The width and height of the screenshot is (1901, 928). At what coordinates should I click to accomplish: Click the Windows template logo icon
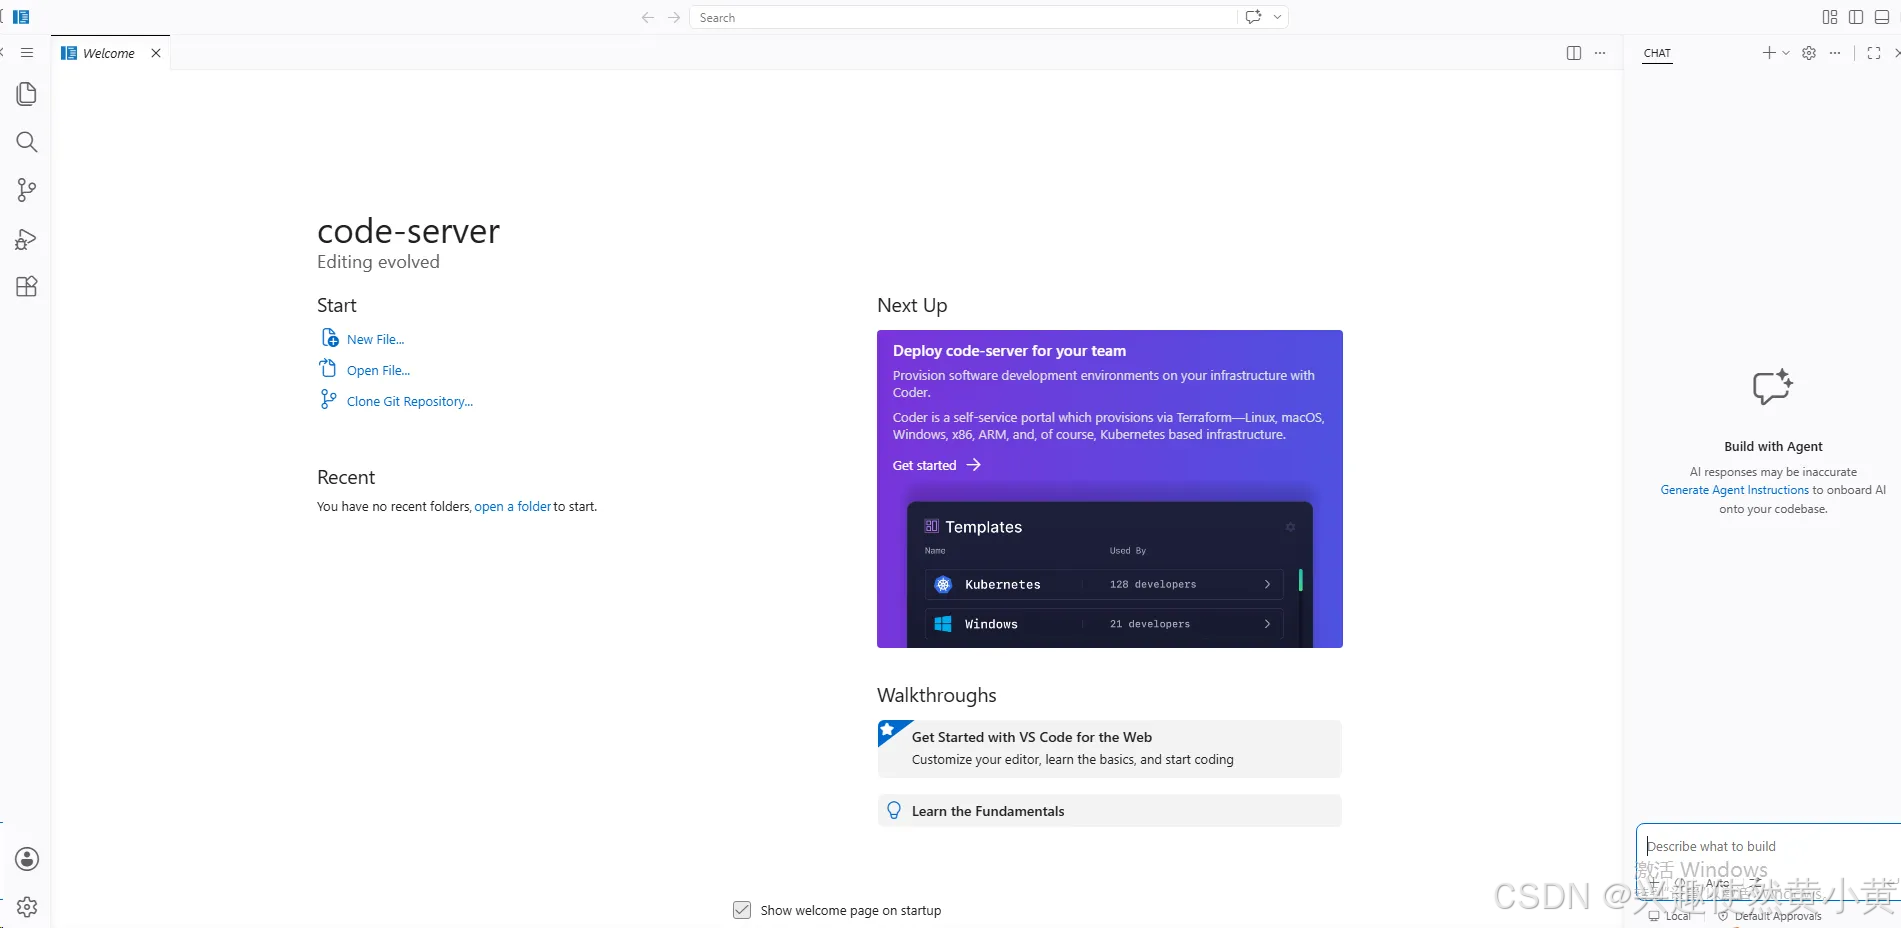tap(943, 624)
